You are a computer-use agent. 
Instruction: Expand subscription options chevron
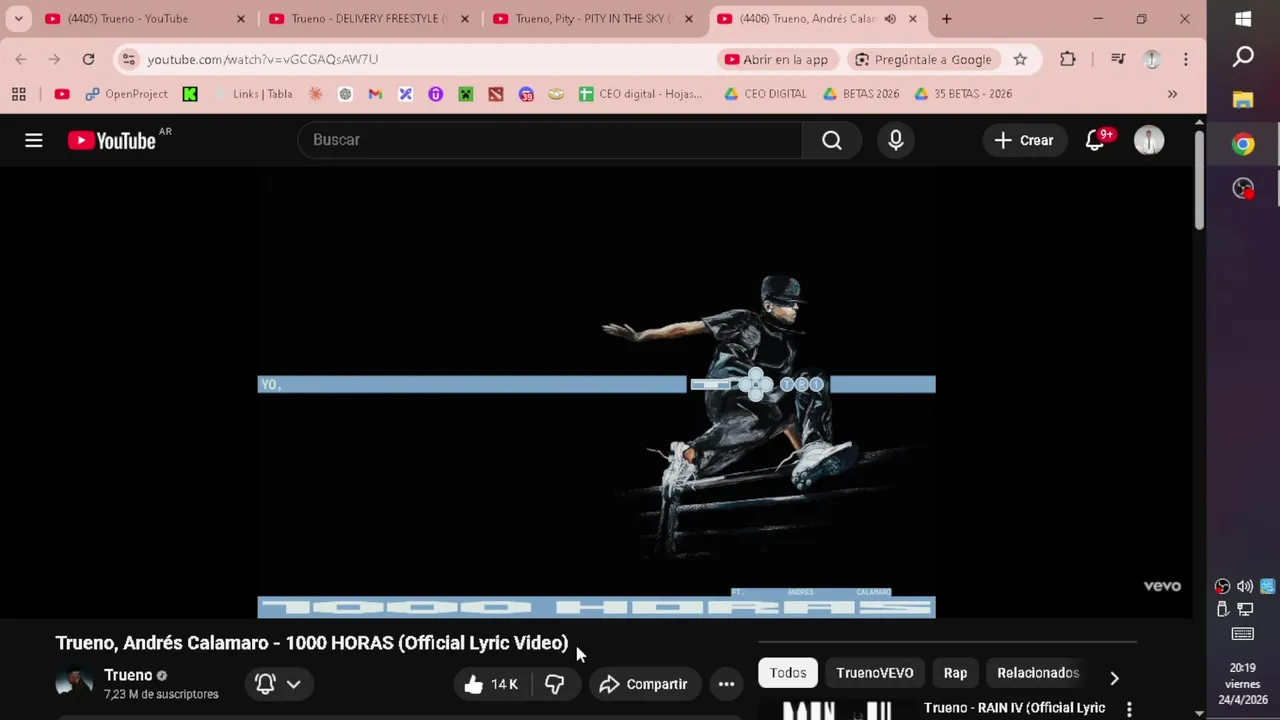tap(294, 684)
